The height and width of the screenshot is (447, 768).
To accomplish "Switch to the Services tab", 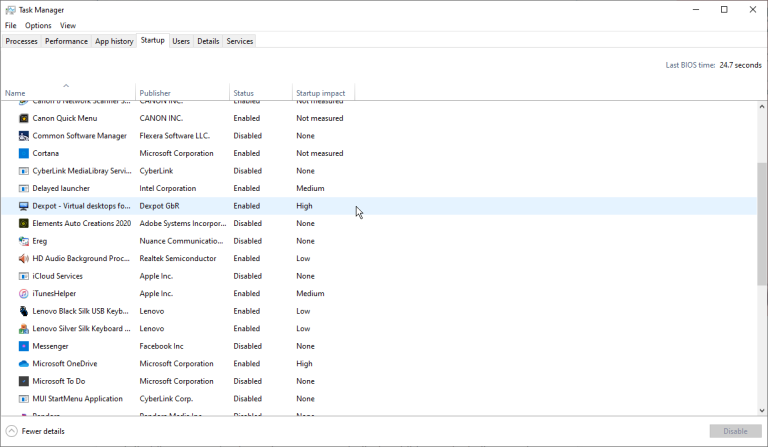I will click(x=239, y=41).
